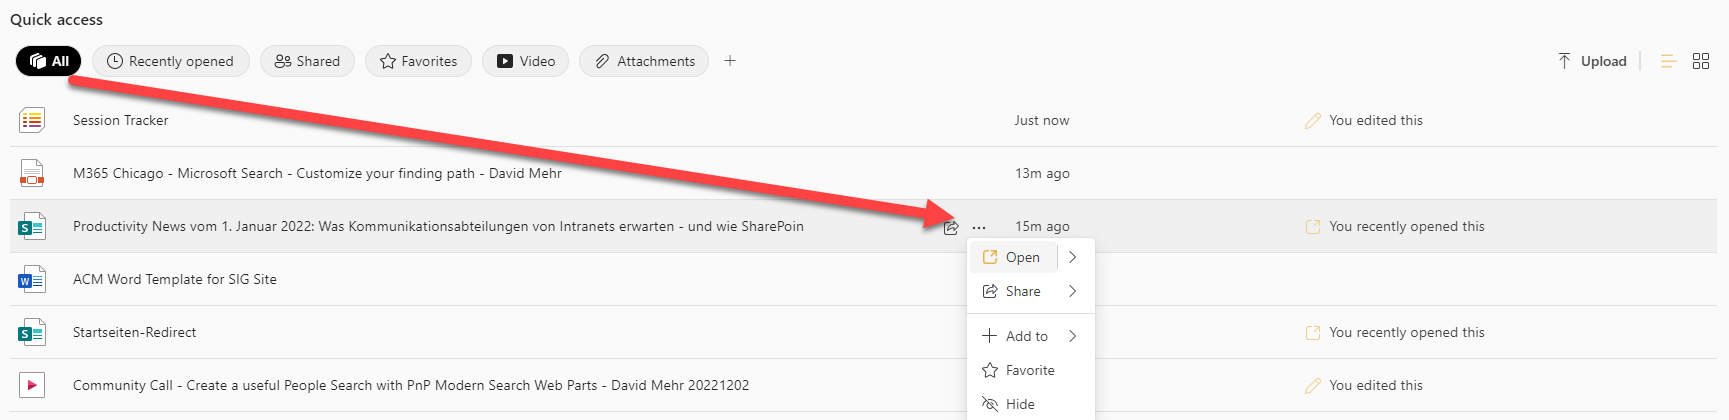
Task: Click SharePoint icon for Startseiten-Redirect
Action: point(32,332)
